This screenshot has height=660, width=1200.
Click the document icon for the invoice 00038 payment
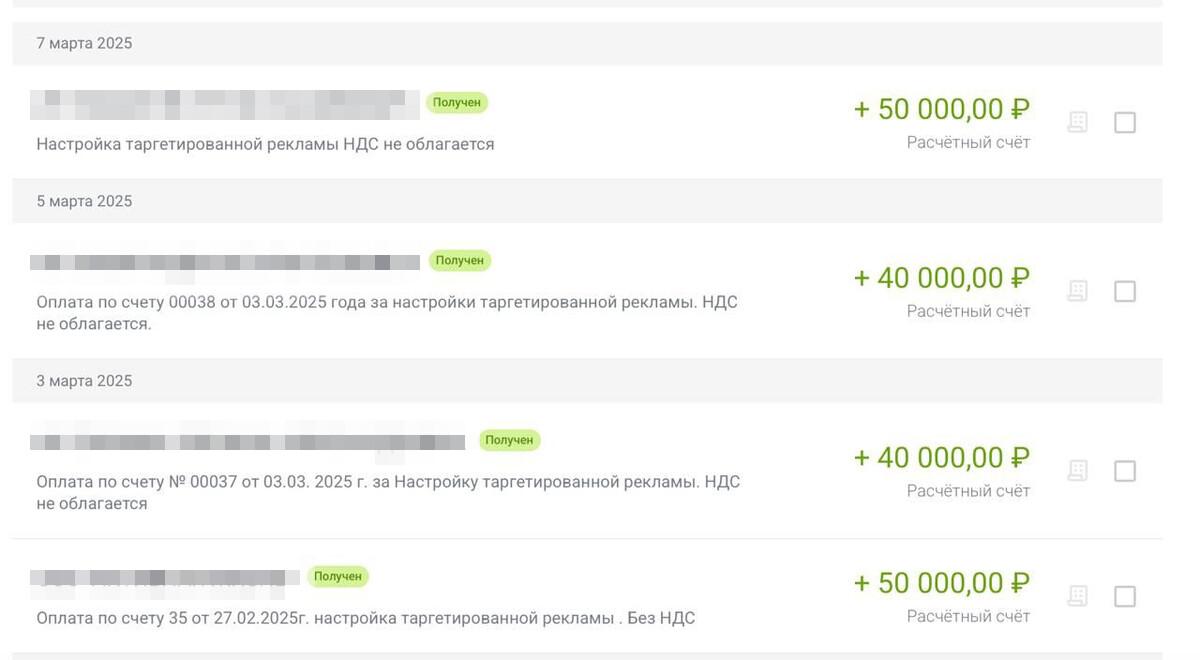tap(1077, 291)
